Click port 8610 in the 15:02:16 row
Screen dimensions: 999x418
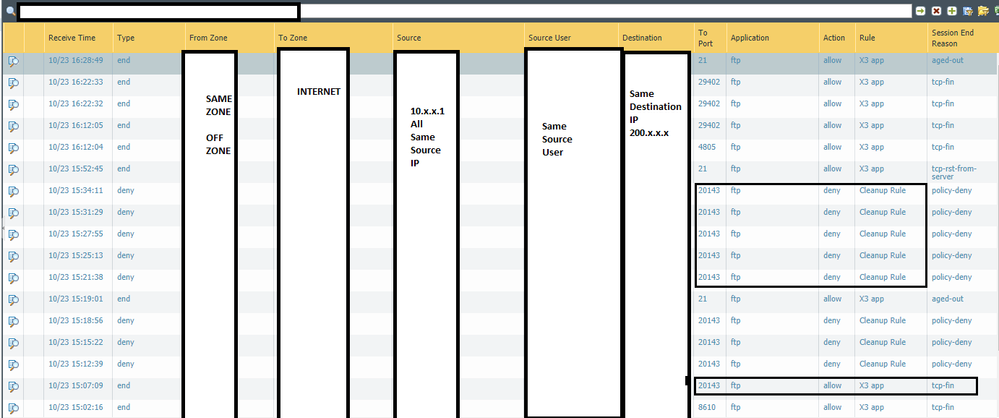tap(707, 407)
